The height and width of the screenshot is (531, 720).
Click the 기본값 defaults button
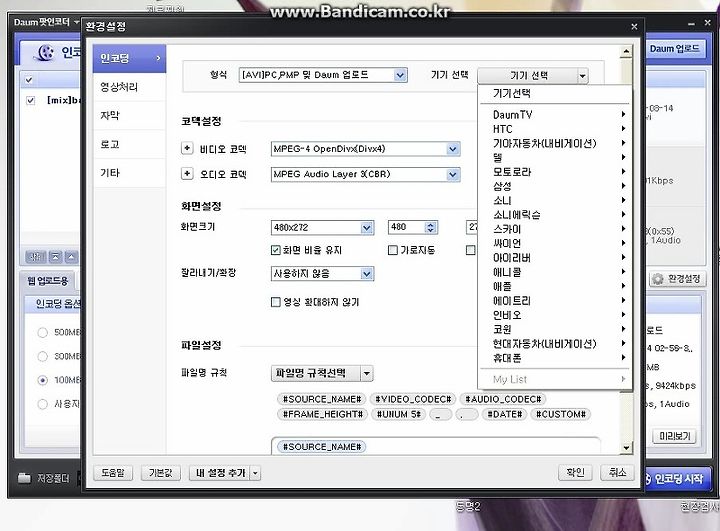161,473
